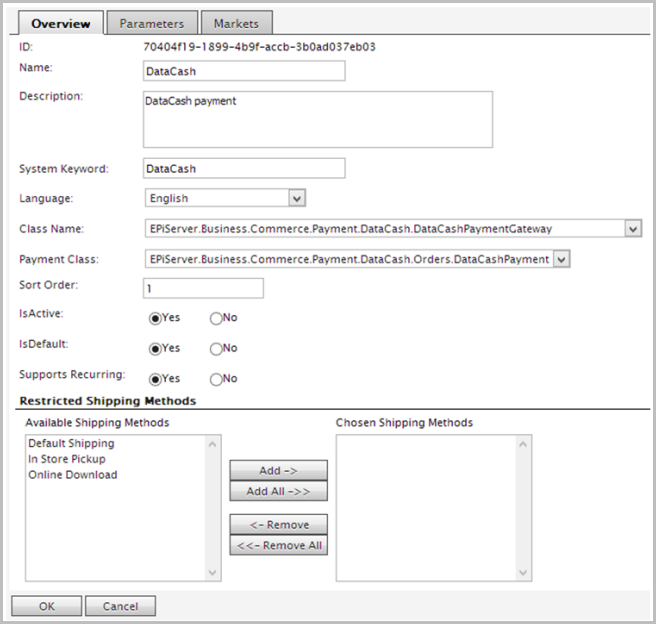Screen dimensions: 656x624
Task: Click the Add All button
Action: click(278, 491)
